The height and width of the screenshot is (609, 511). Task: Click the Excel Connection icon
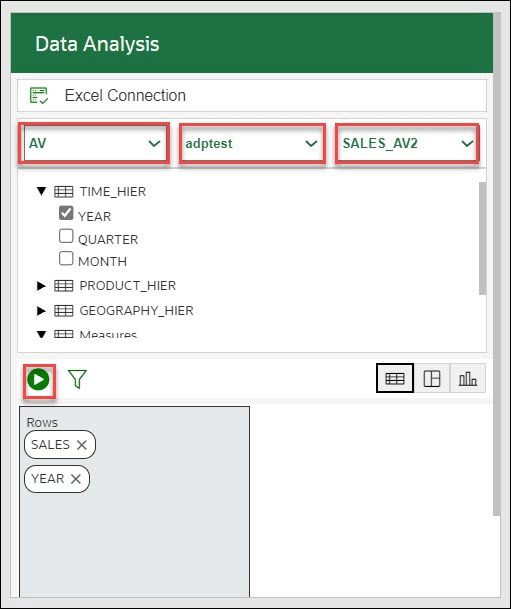point(39,96)
